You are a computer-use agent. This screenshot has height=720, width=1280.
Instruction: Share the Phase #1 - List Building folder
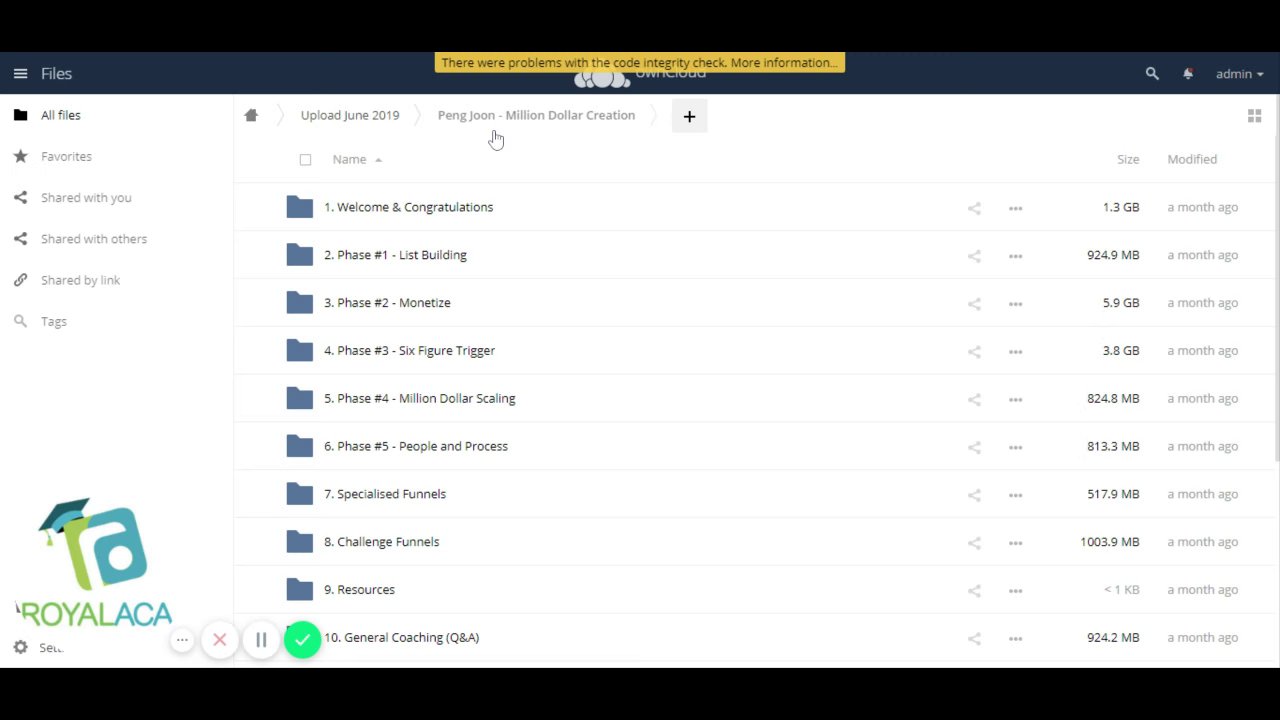(974, 256)
